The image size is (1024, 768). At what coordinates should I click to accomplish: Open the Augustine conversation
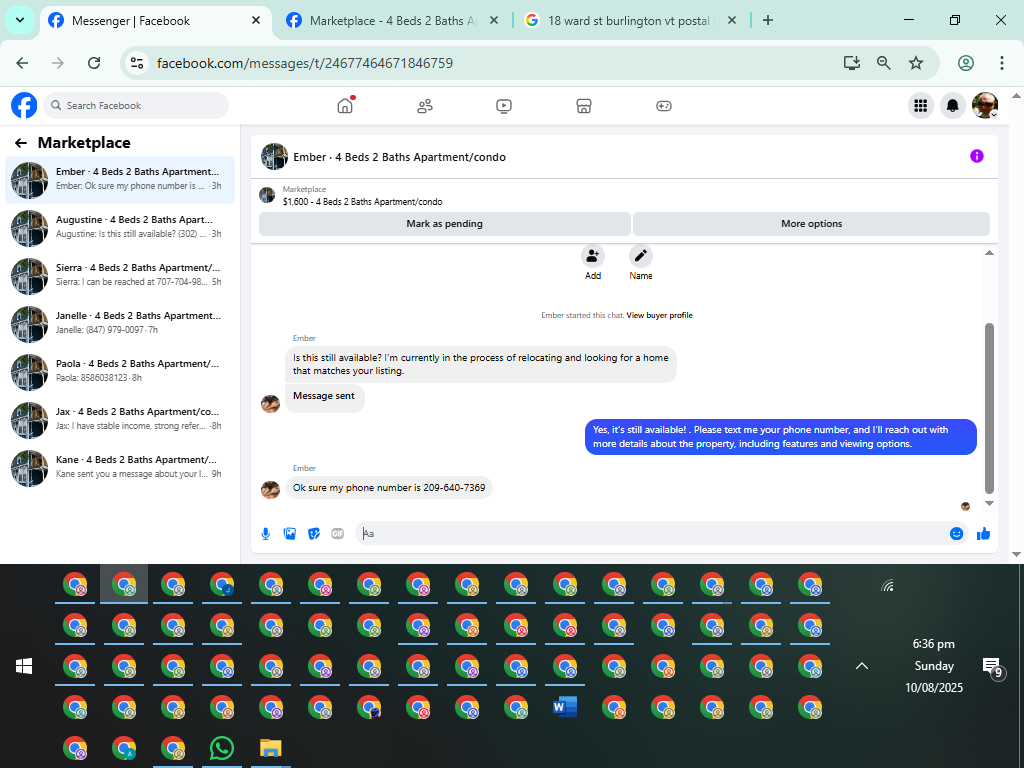coord(120,228)
